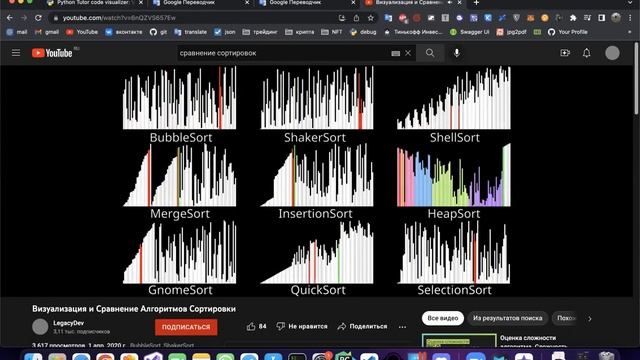Viewport: 640px width, 360px height.
Task: Click the video title text
Action: point(134,309)
